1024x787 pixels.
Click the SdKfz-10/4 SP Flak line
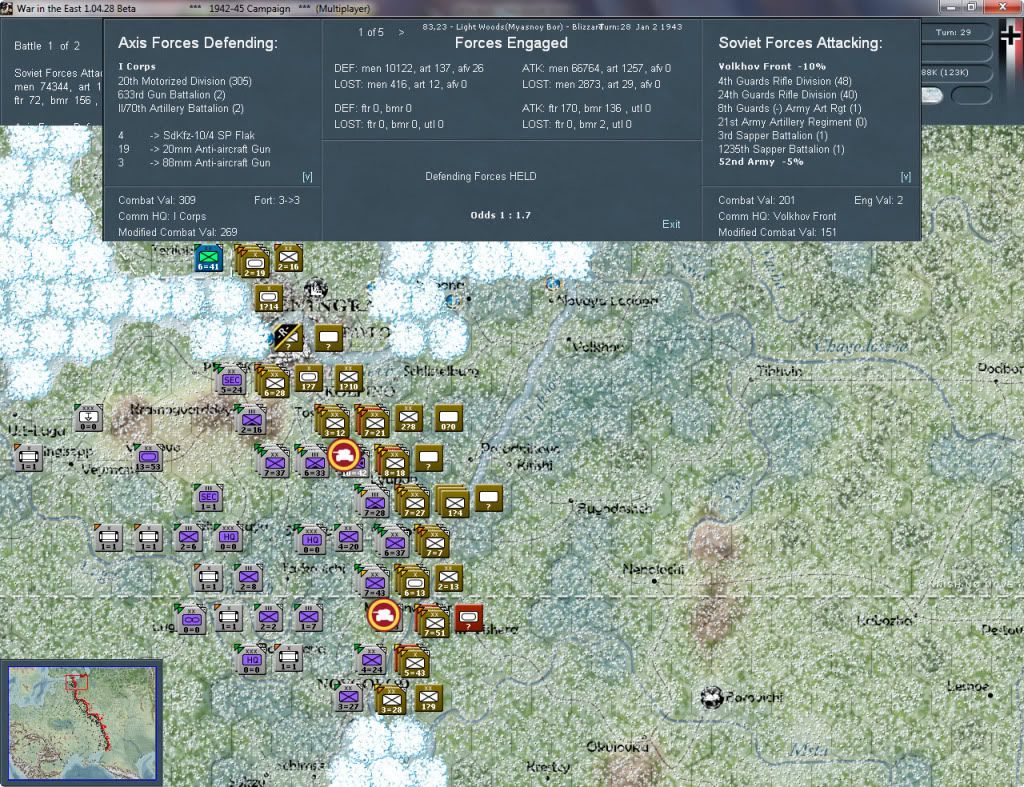point(186,135)
